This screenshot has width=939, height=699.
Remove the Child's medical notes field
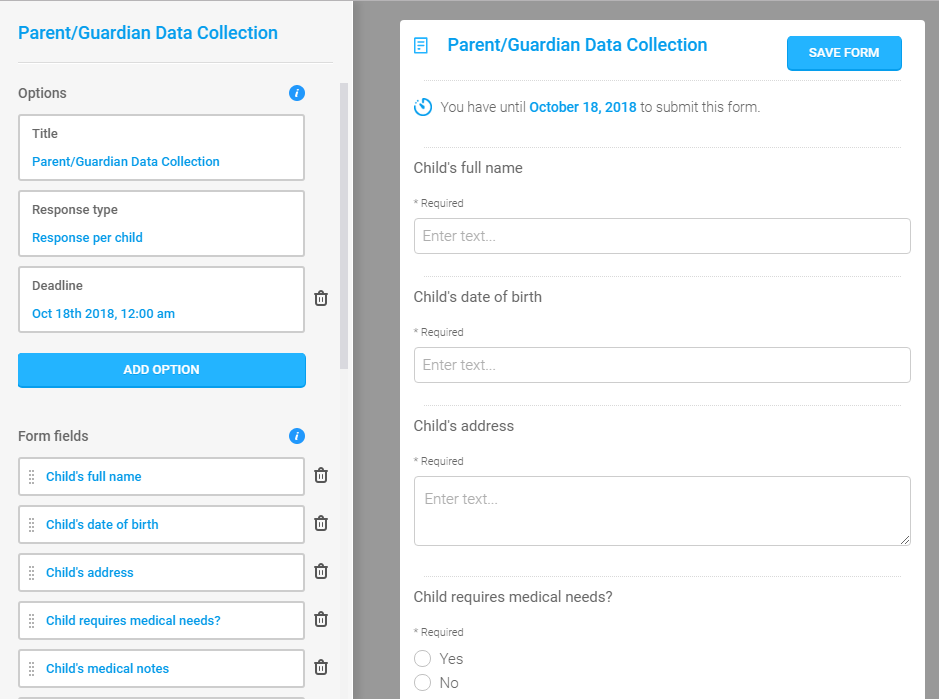321,667
